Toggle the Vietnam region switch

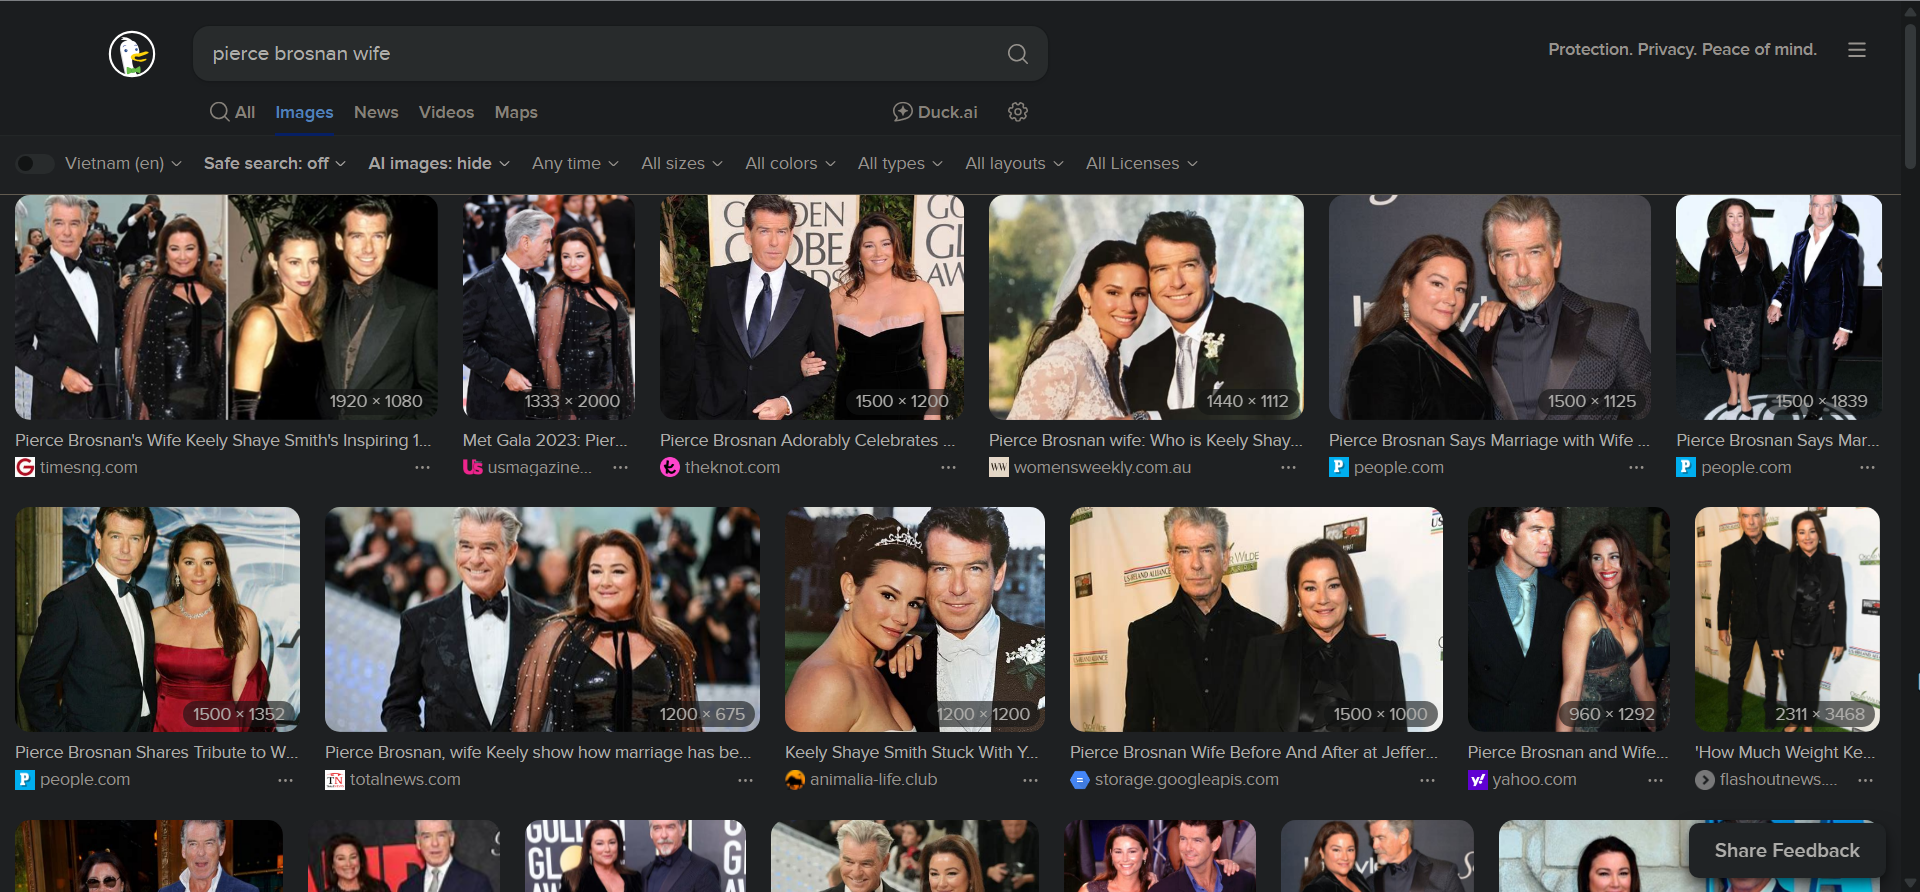tap(34, 163)
